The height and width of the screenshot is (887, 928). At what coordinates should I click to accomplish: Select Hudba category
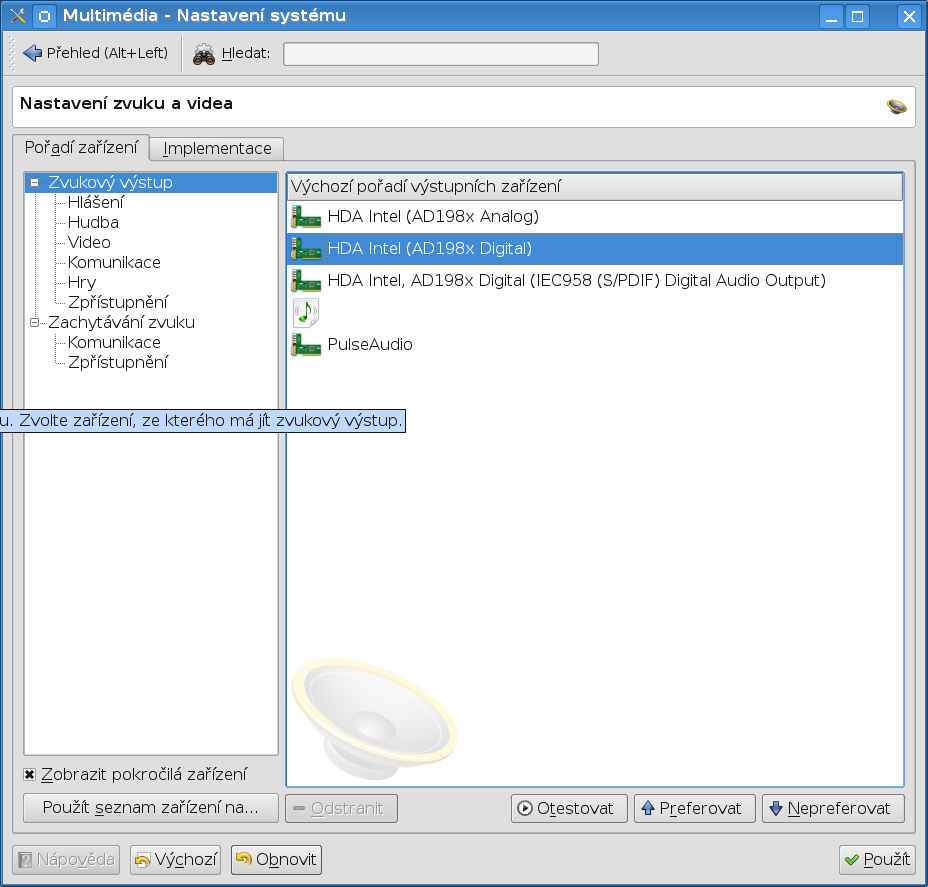93,222
